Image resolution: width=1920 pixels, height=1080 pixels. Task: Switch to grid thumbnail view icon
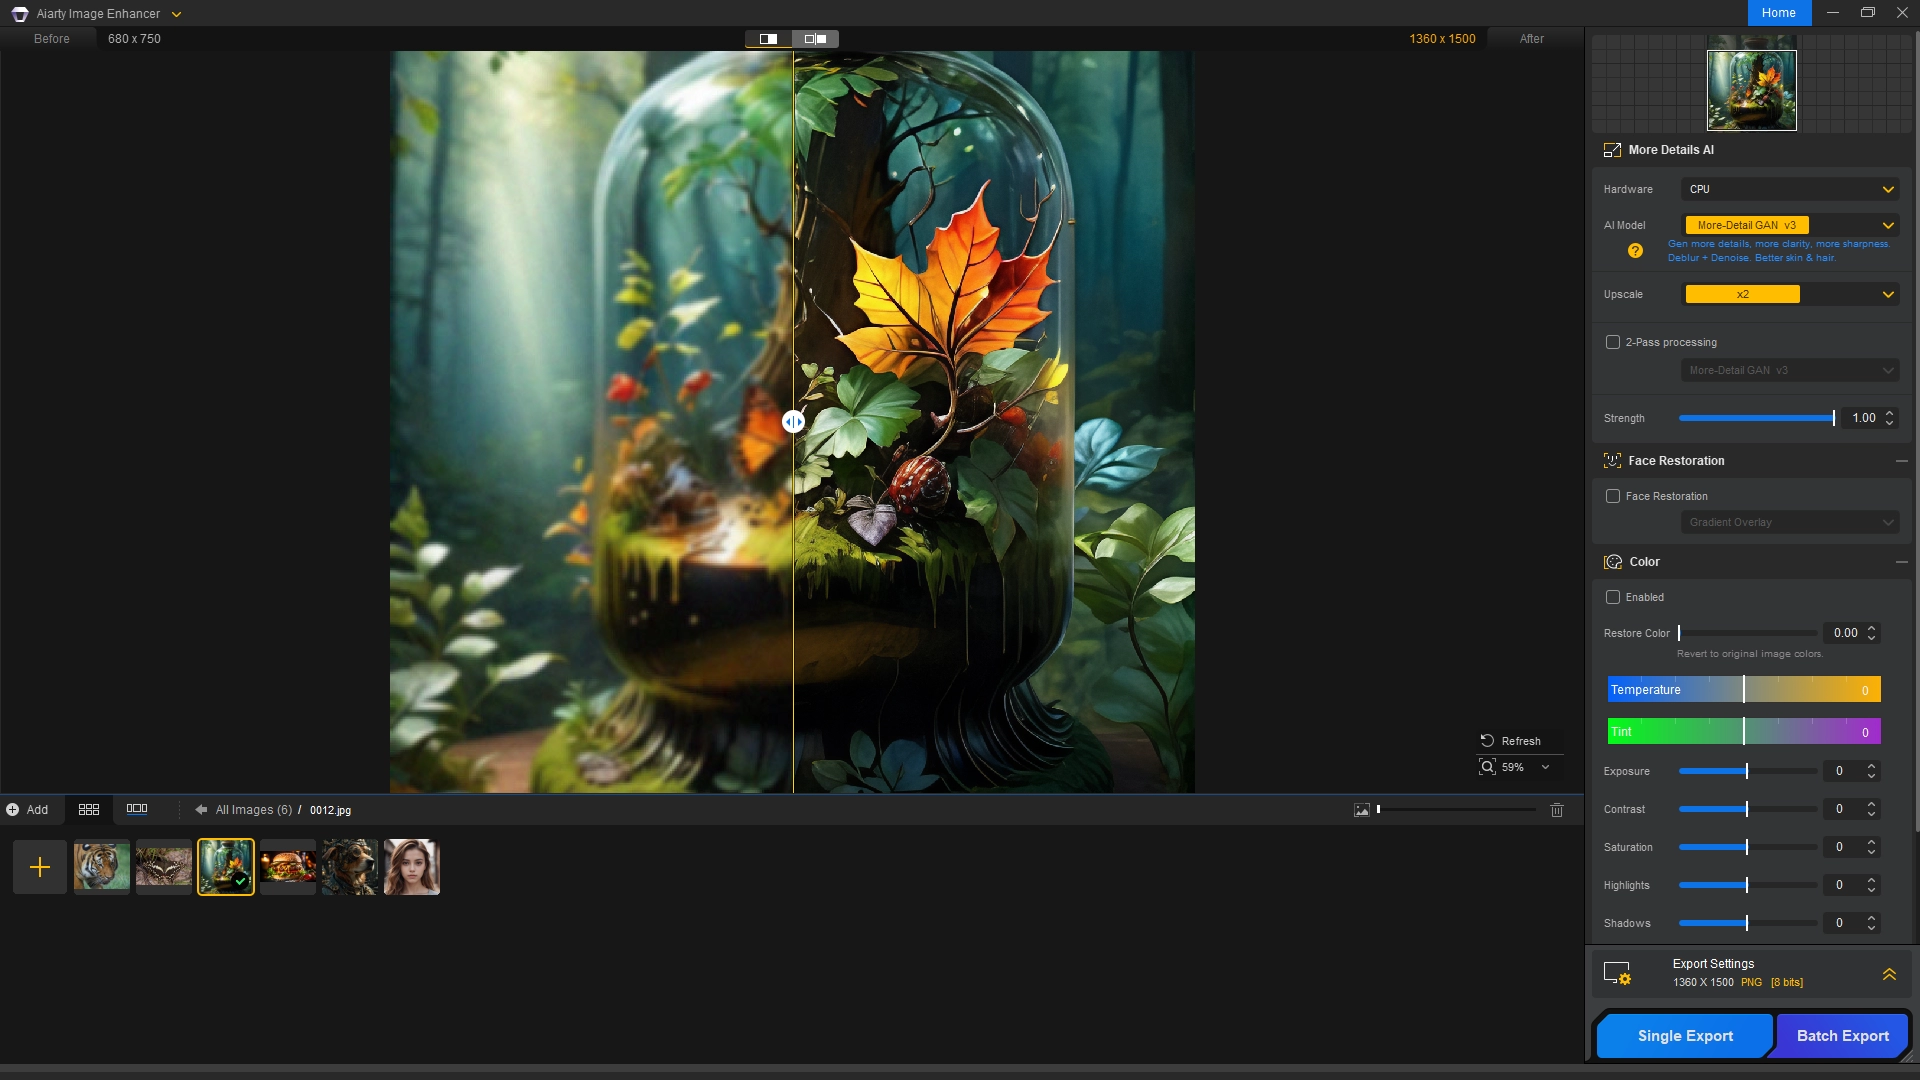click(89, 810)
